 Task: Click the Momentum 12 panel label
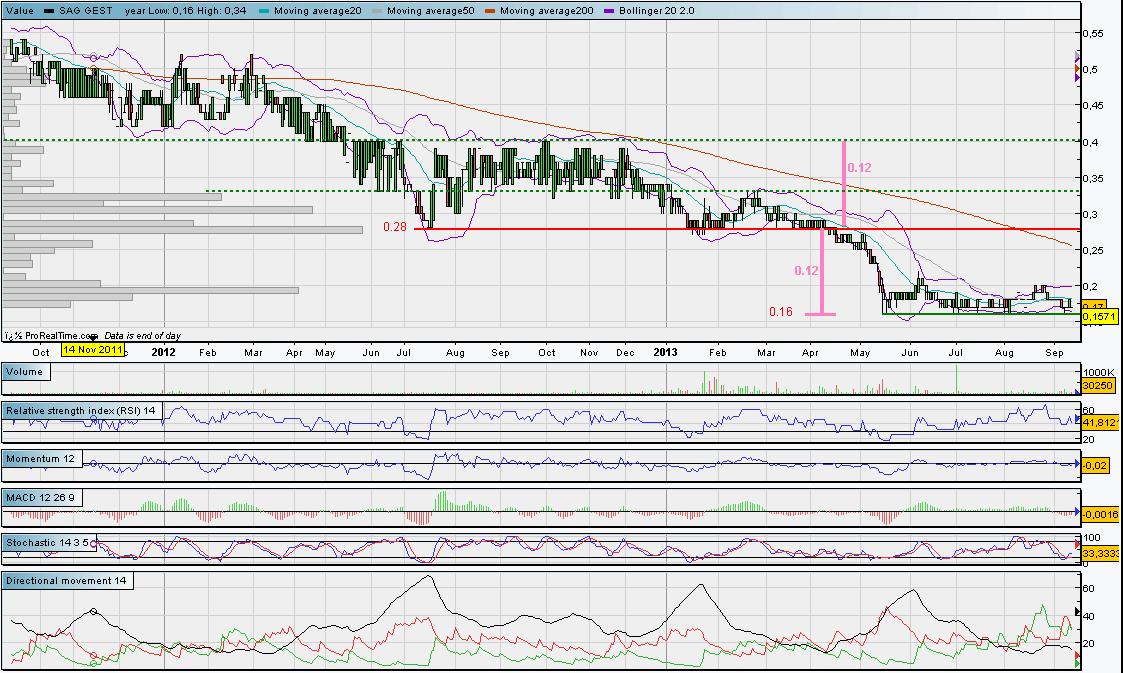click(42, 457)
